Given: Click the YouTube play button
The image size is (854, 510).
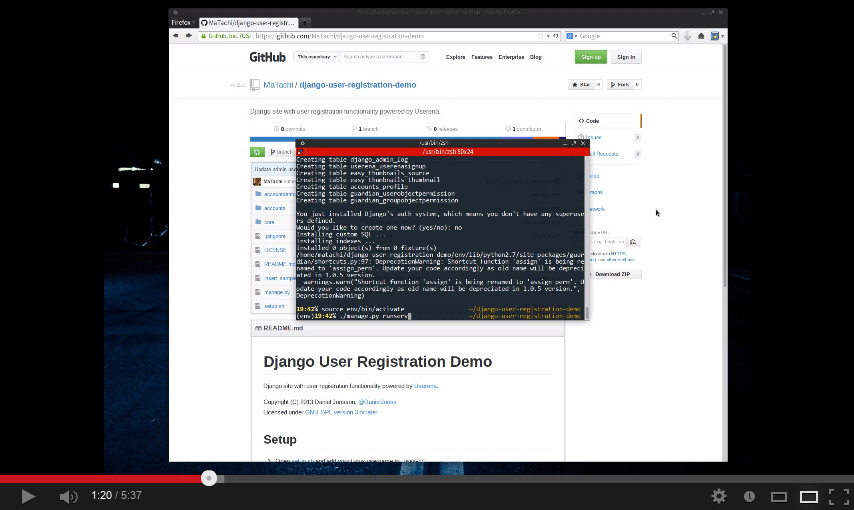Looking at the screenshot, I should (28, 496).
